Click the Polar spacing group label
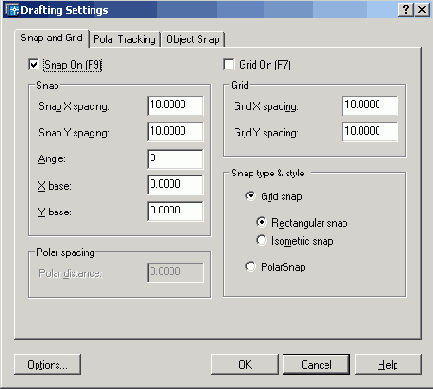This screenshot has height=389, width=433. (x=65, y=252)
